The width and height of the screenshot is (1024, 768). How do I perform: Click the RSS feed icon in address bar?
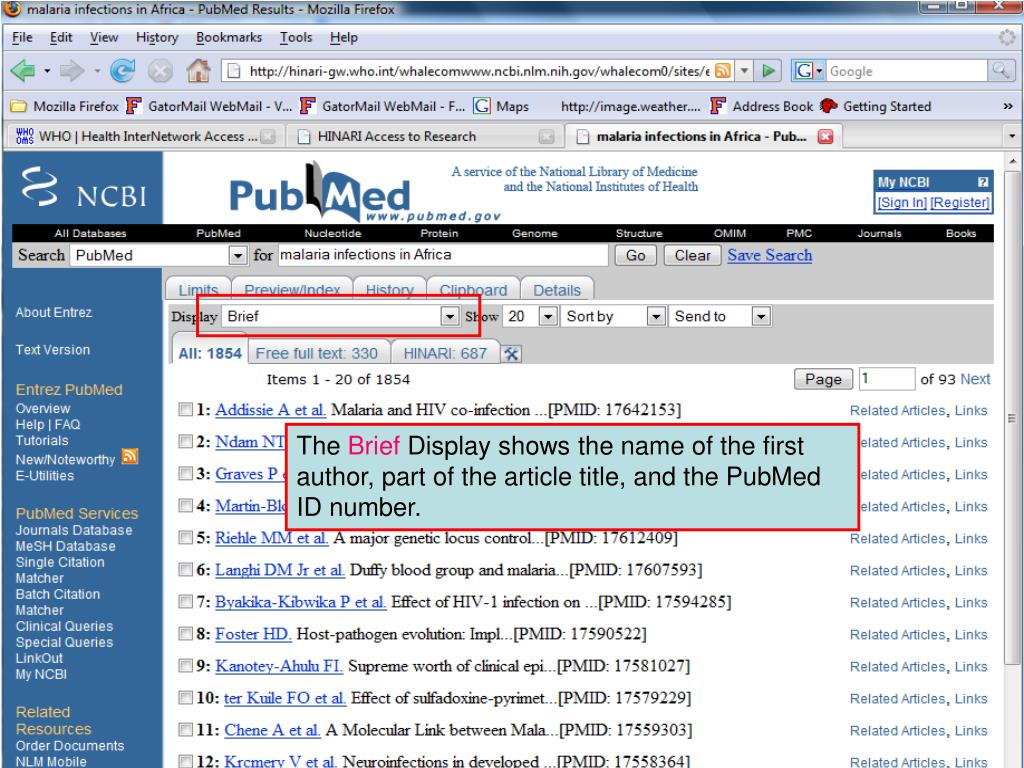point(723,71)
